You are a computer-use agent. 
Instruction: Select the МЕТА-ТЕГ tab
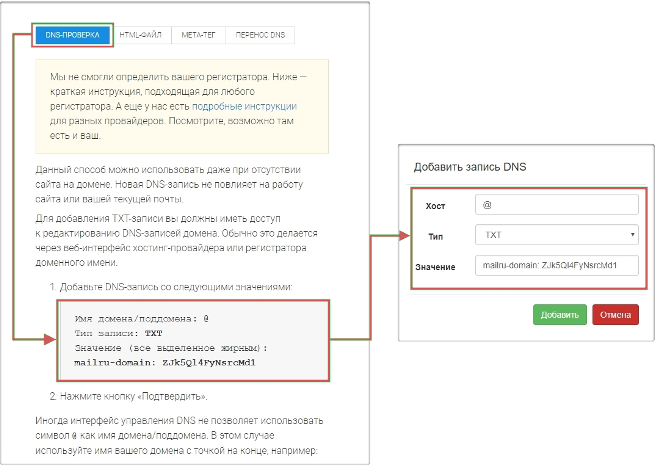tap(198, 35)
